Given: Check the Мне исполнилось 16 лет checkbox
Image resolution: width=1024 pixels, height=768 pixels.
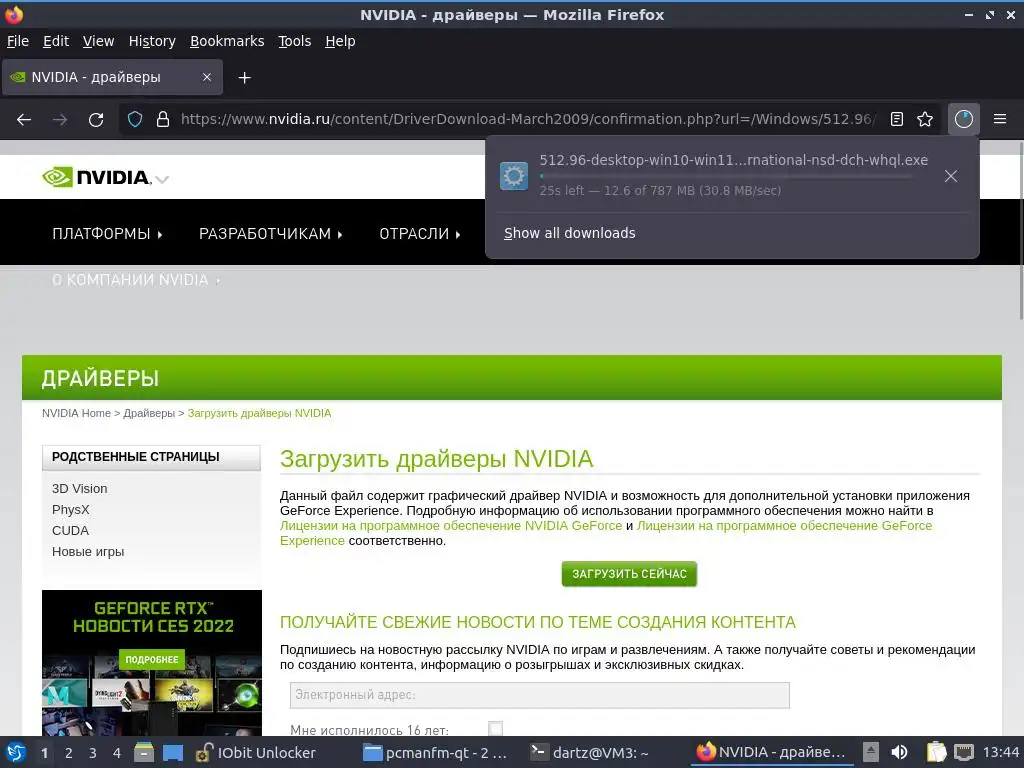Looking at the screenshot, I should 496,729.
